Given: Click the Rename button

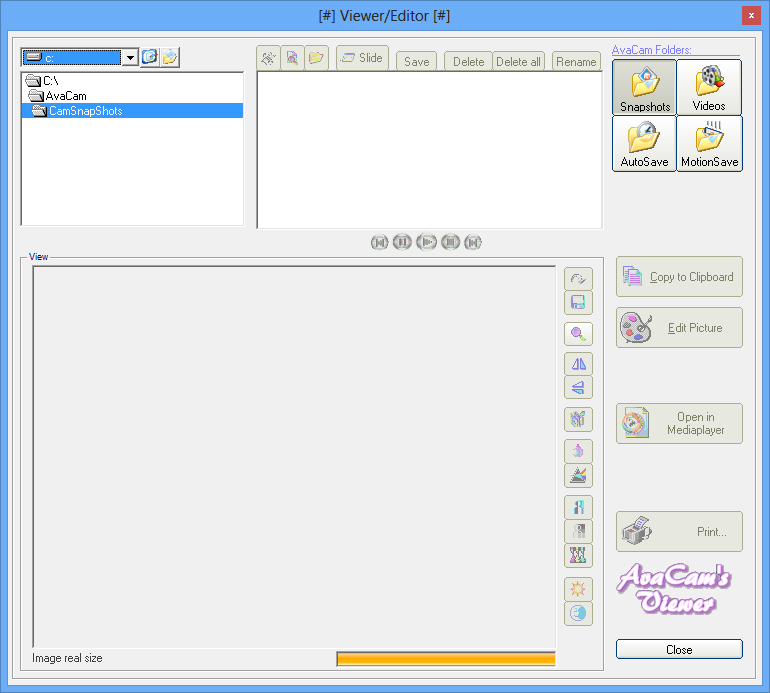Looking at the screenshot, I should coord(576,61).
